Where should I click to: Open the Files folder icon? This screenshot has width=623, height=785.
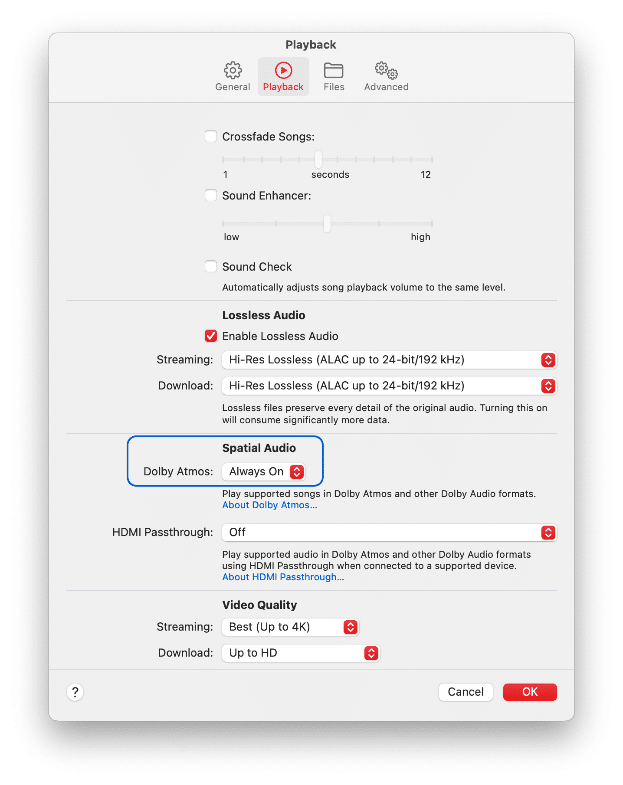334,70
